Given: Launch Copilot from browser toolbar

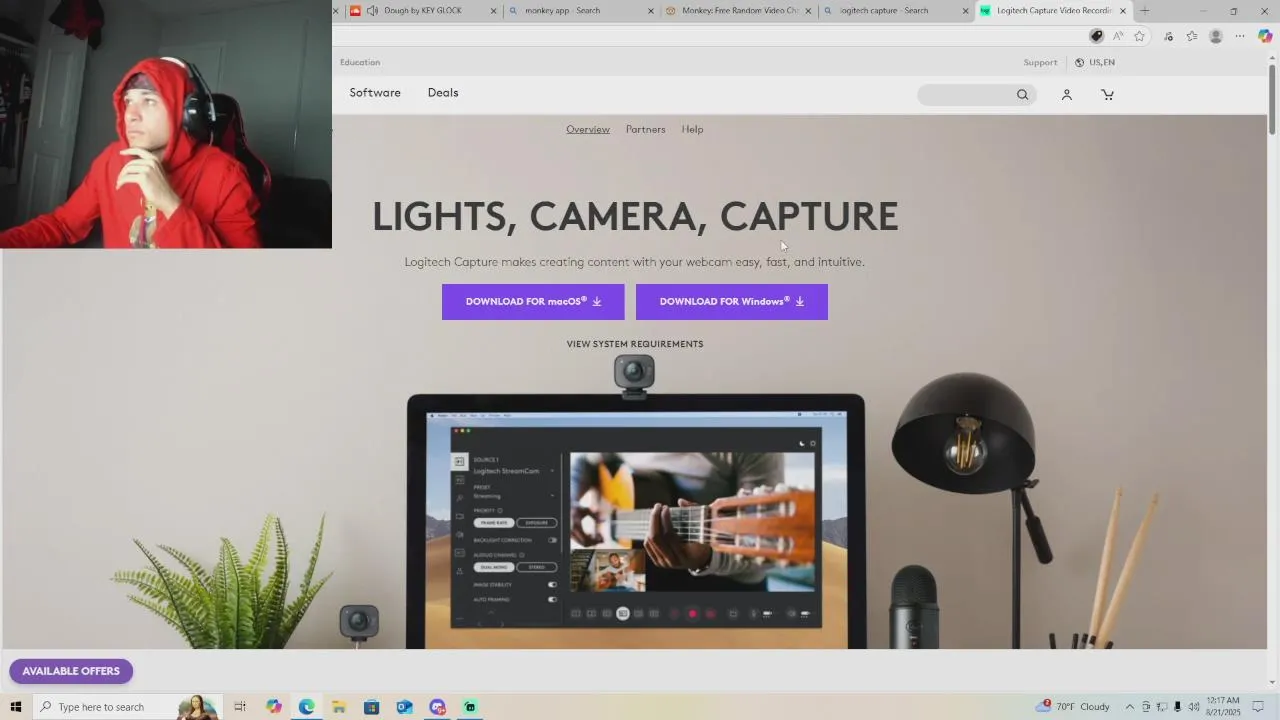Looking at the screenshot, I should [1265, 36].
